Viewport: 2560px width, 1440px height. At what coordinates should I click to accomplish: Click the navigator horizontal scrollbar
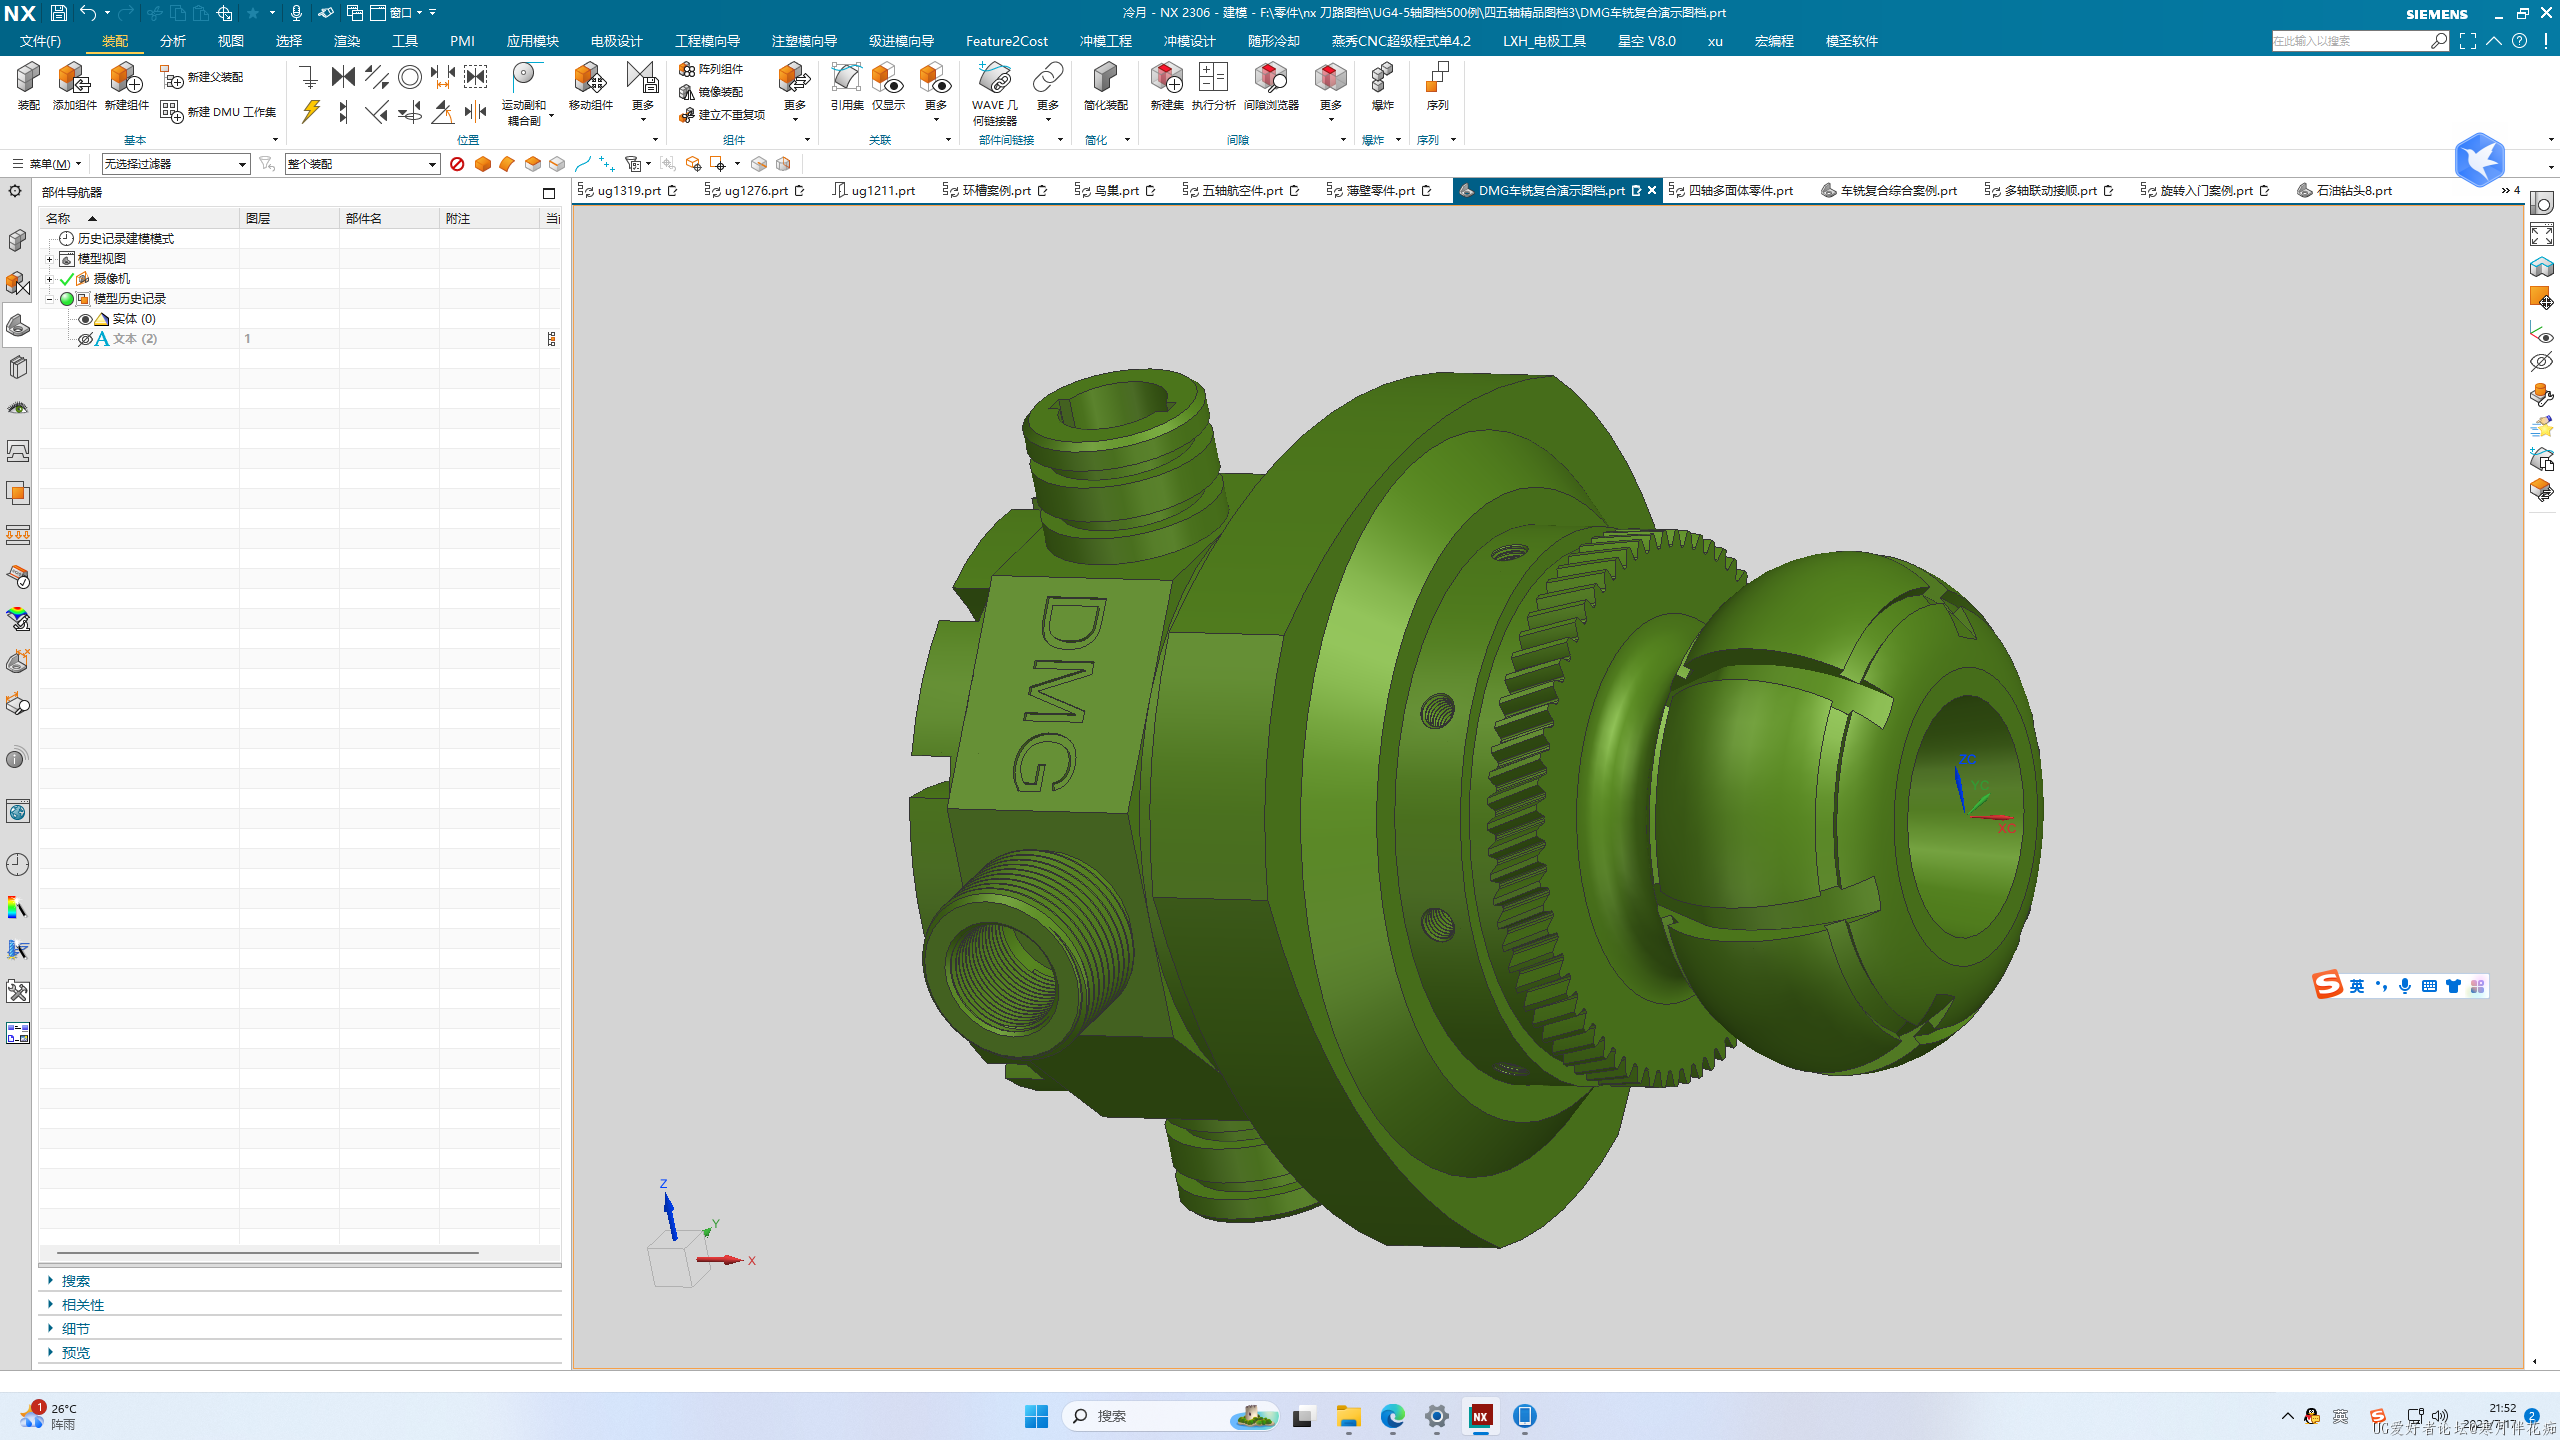pos(267,1252)
